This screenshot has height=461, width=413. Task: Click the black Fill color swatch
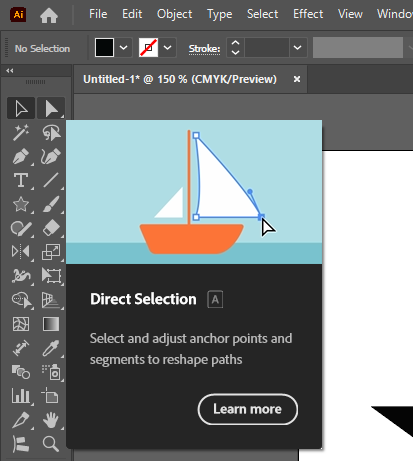(x=104, y=48)
